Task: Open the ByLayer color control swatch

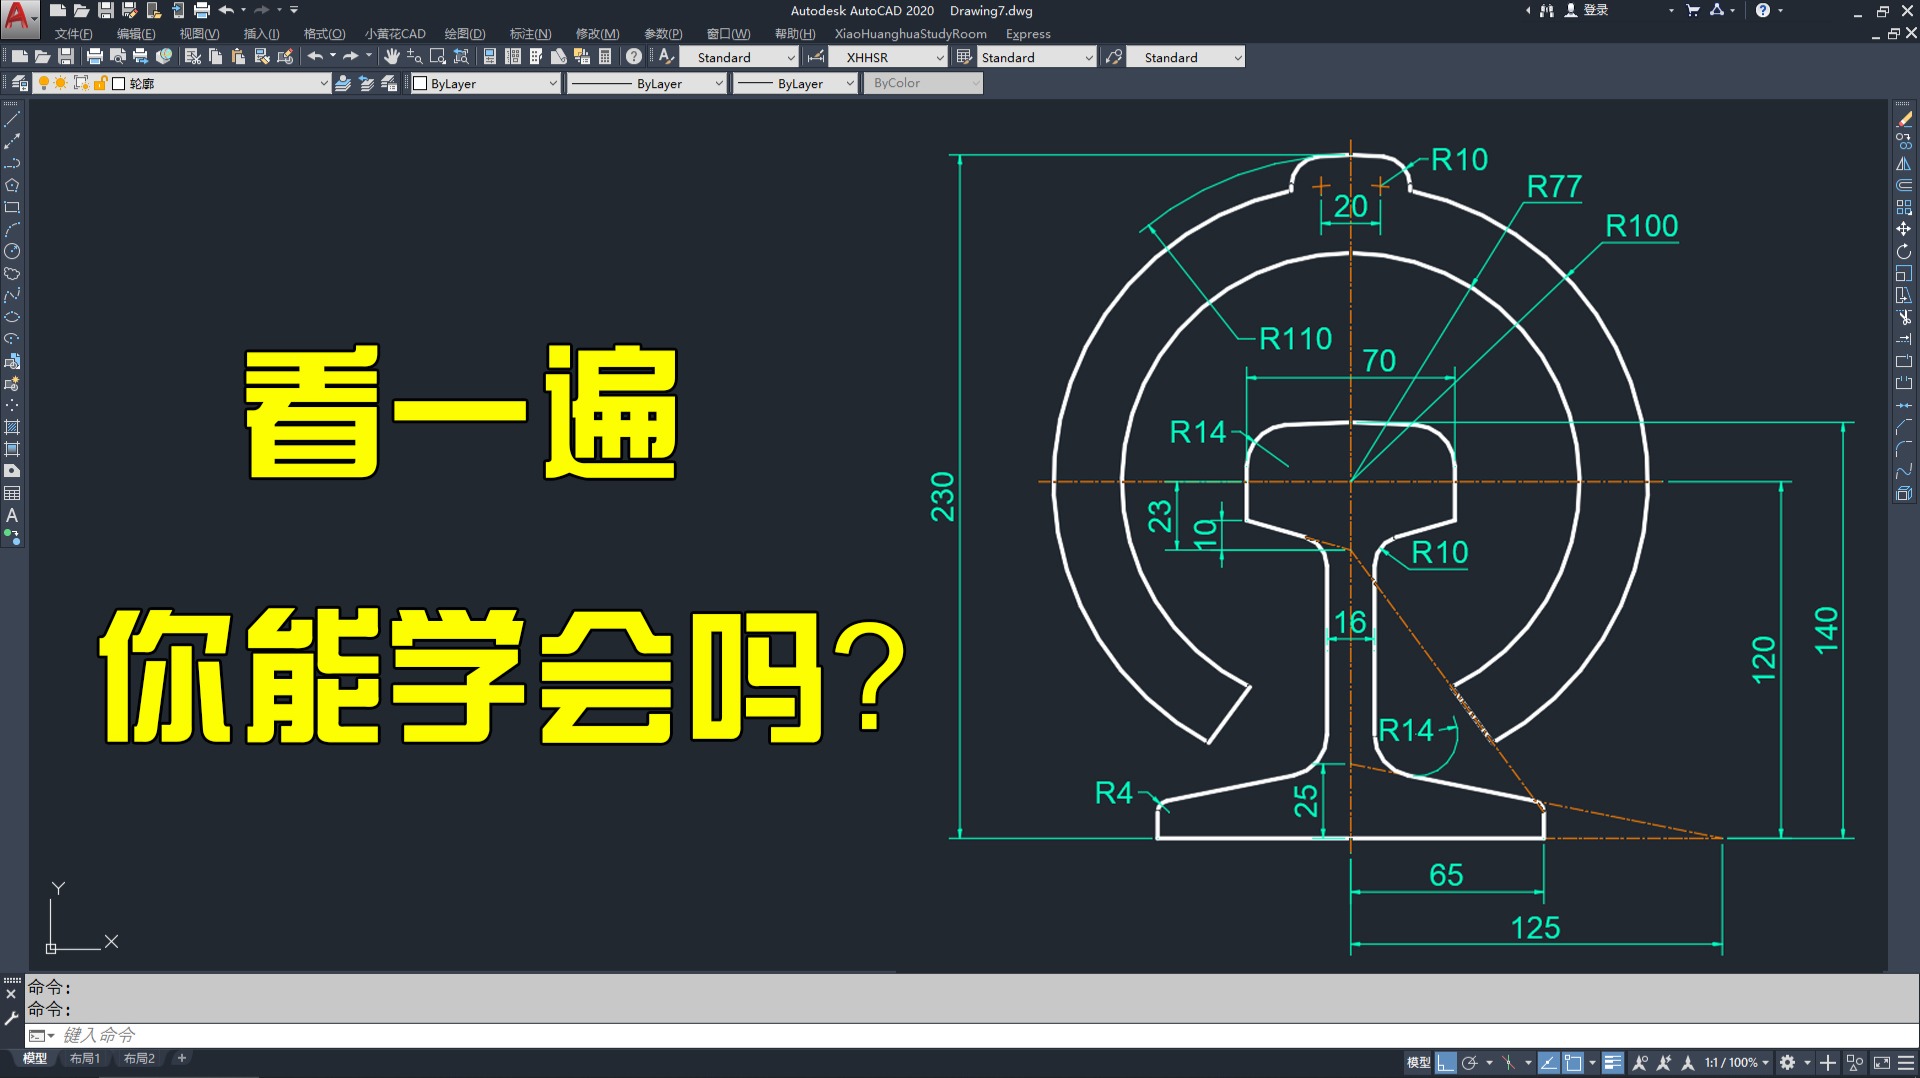Action: point(486,84)
